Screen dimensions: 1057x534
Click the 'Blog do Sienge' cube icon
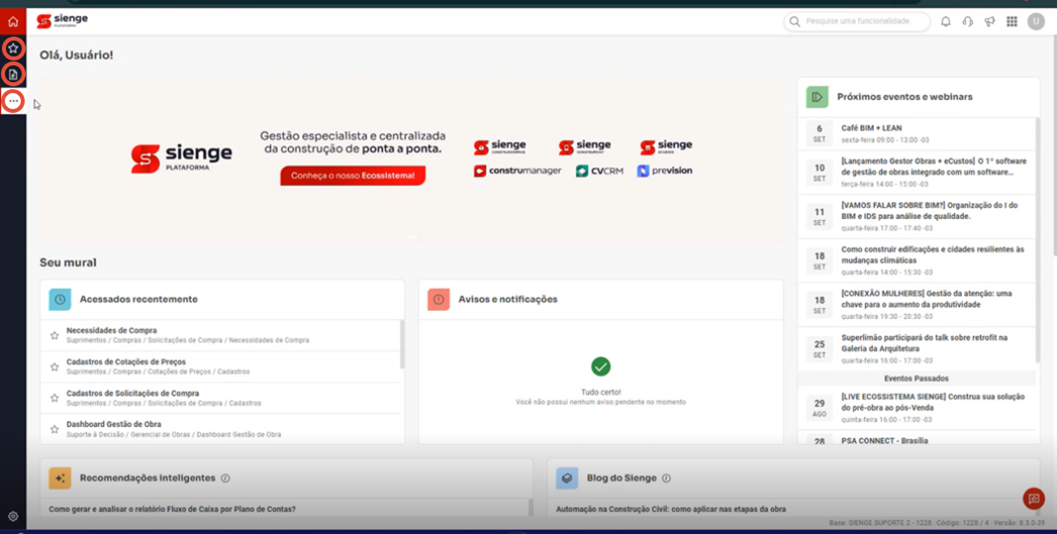(567, 478)
